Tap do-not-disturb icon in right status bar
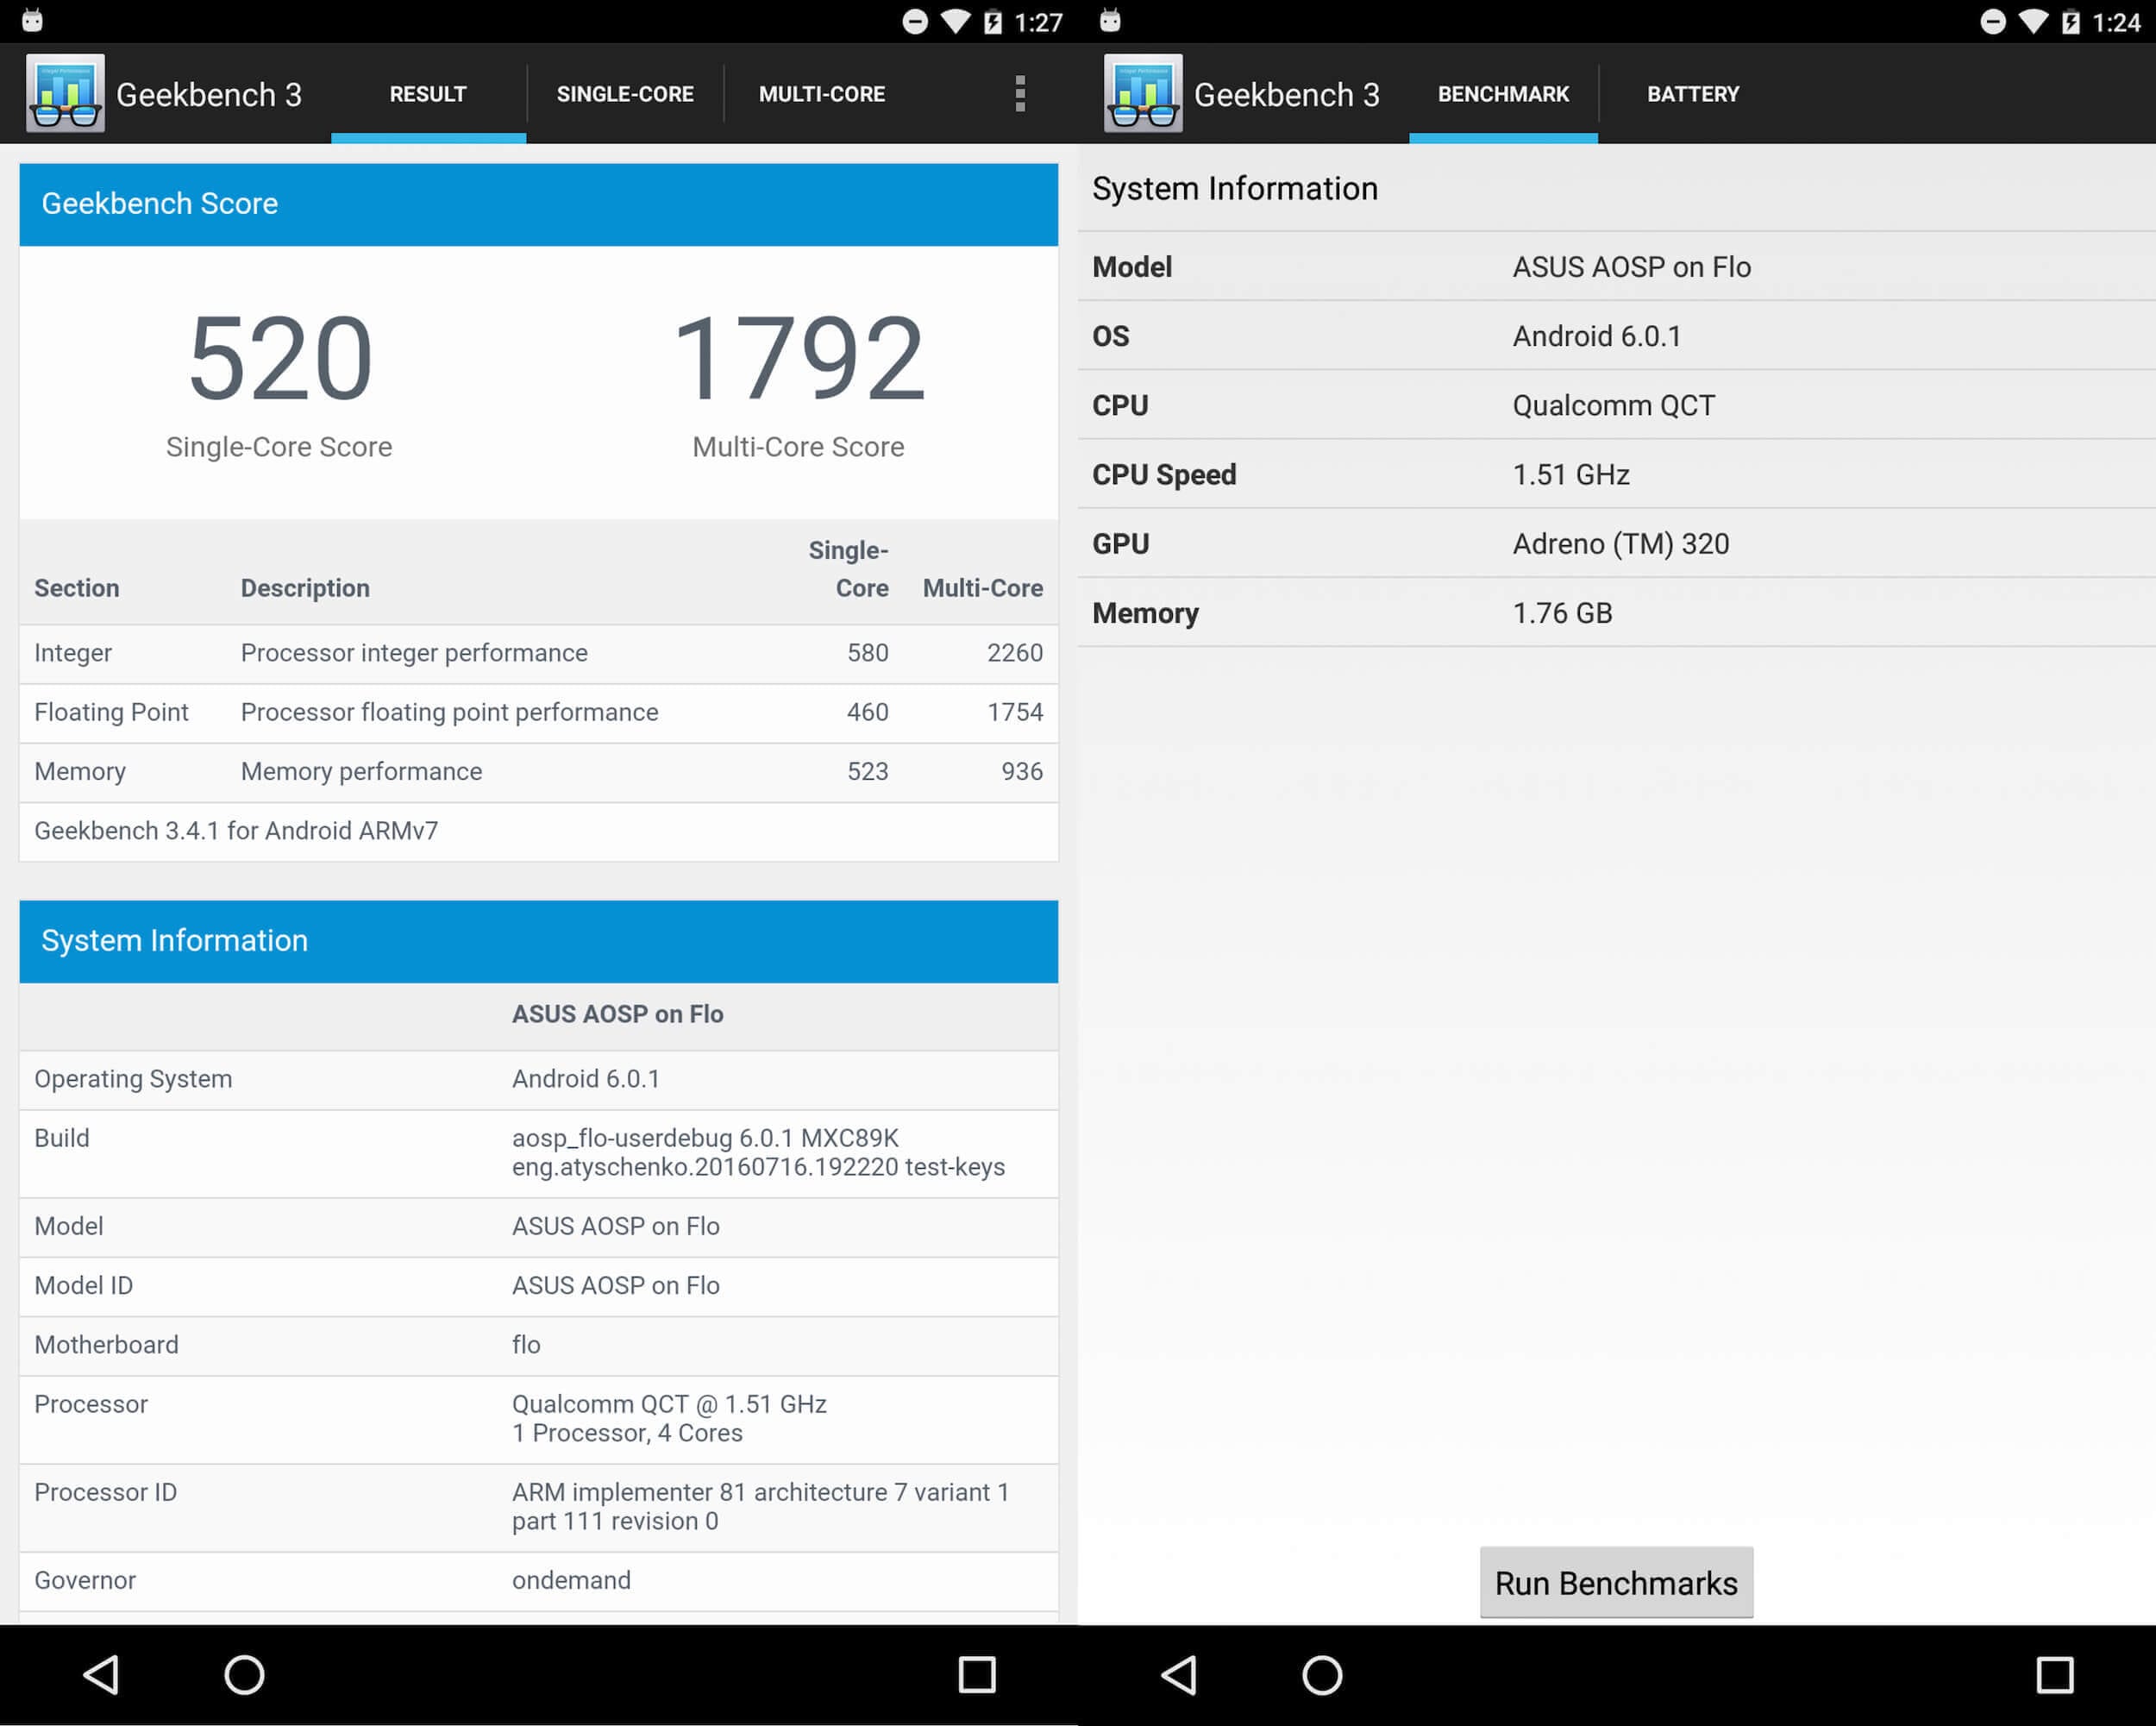 click(1993, 22)
